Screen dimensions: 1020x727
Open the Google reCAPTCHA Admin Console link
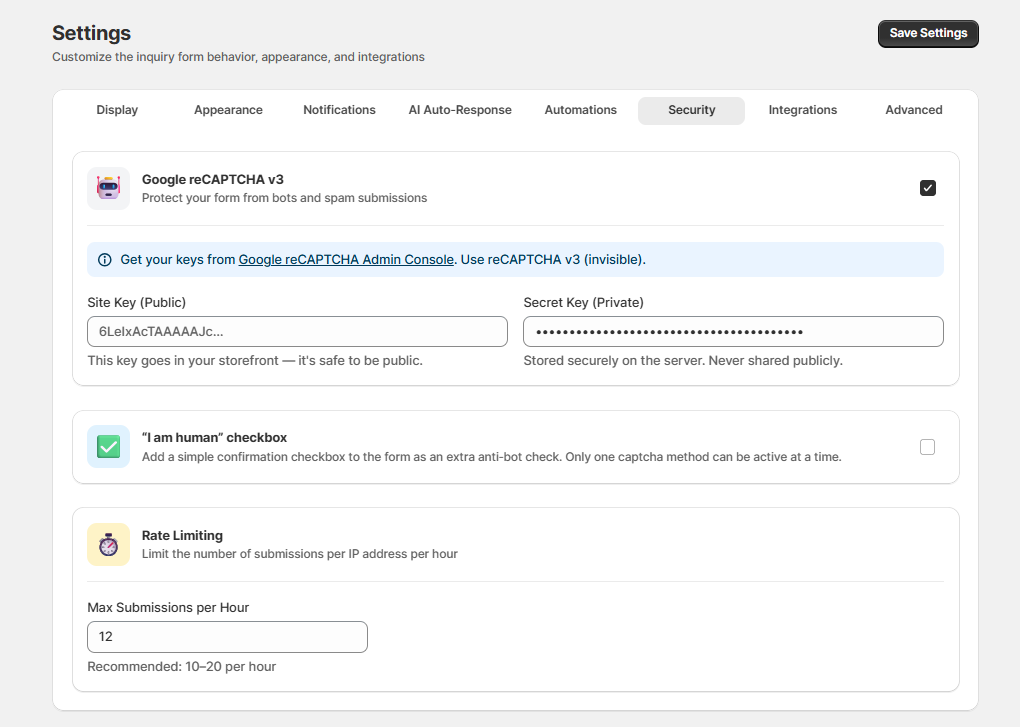[346, 260]
